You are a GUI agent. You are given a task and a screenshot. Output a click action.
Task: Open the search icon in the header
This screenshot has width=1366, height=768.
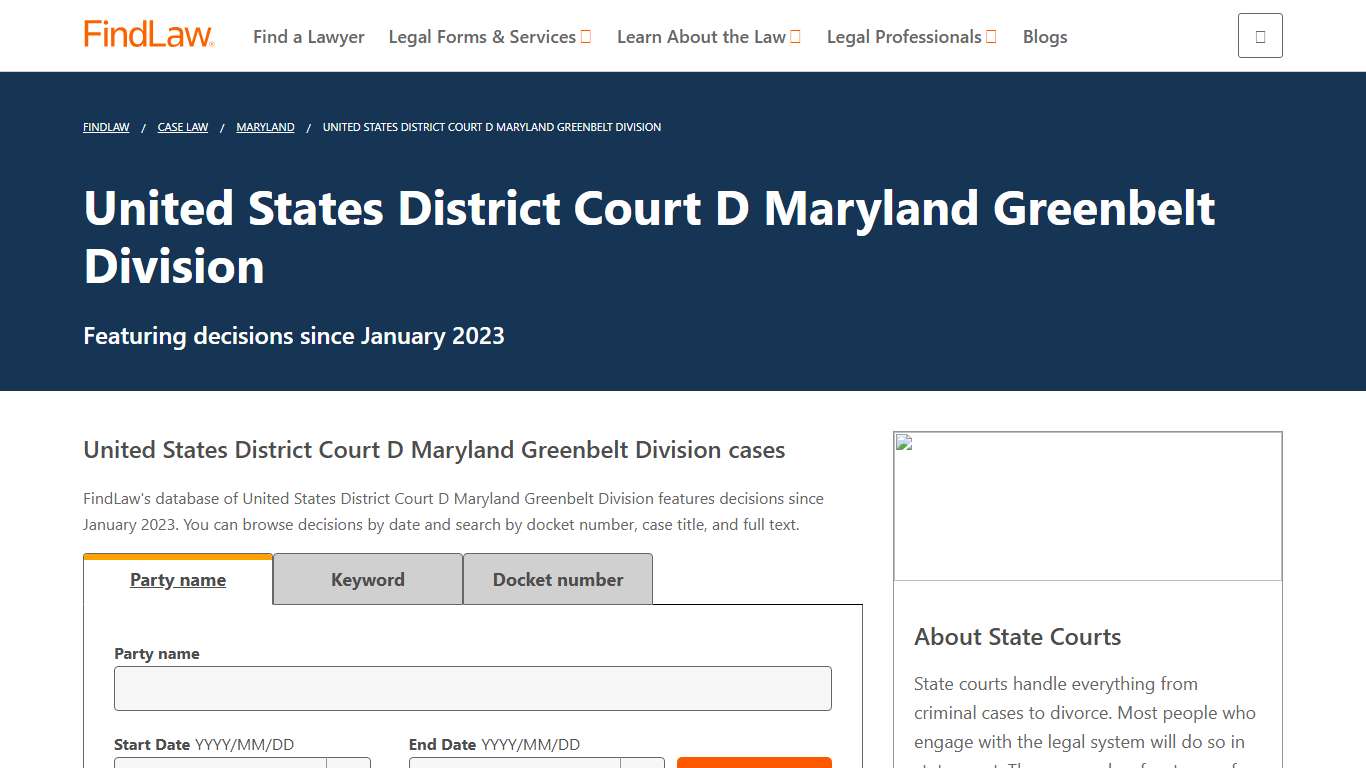coord(1259,34)
